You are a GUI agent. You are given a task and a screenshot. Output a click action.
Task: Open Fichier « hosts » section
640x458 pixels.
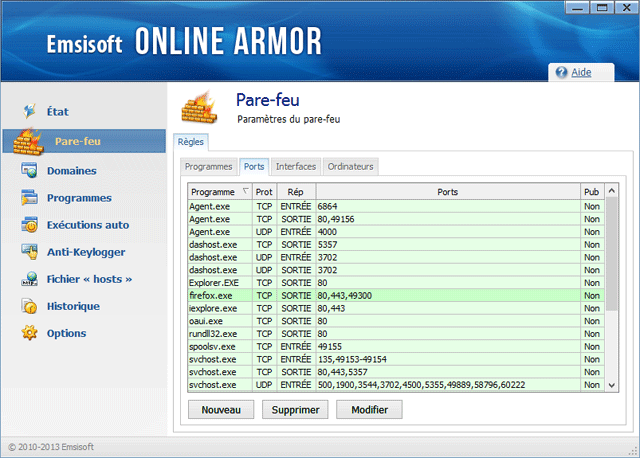tap(89, 279)
